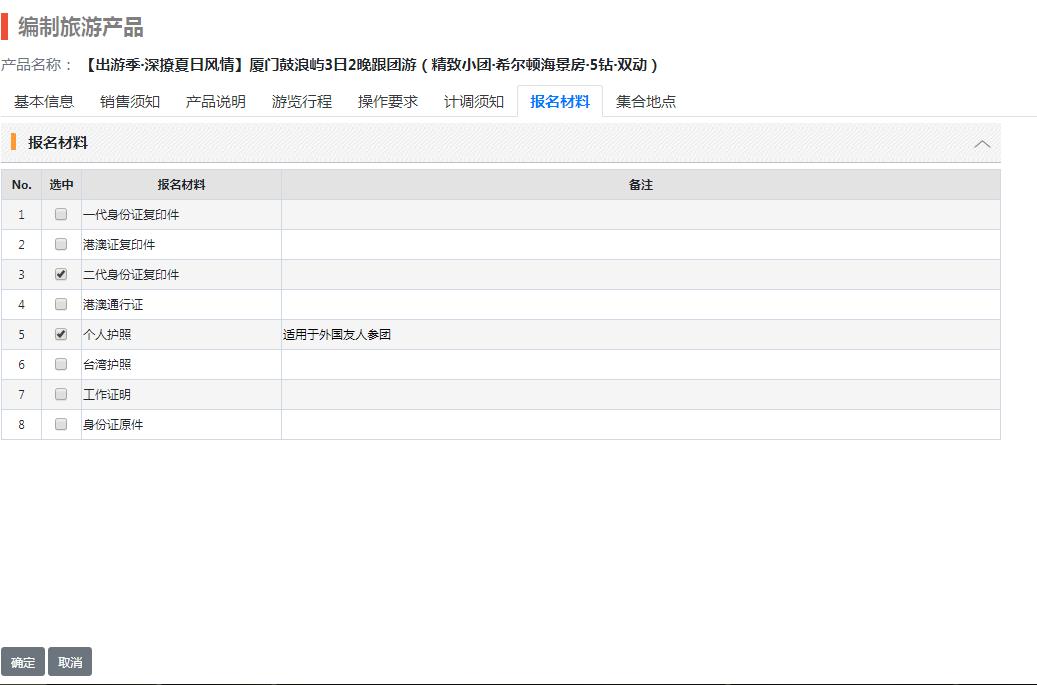
Task: Click the 报名材料 column header
Action: pos(181,185)
